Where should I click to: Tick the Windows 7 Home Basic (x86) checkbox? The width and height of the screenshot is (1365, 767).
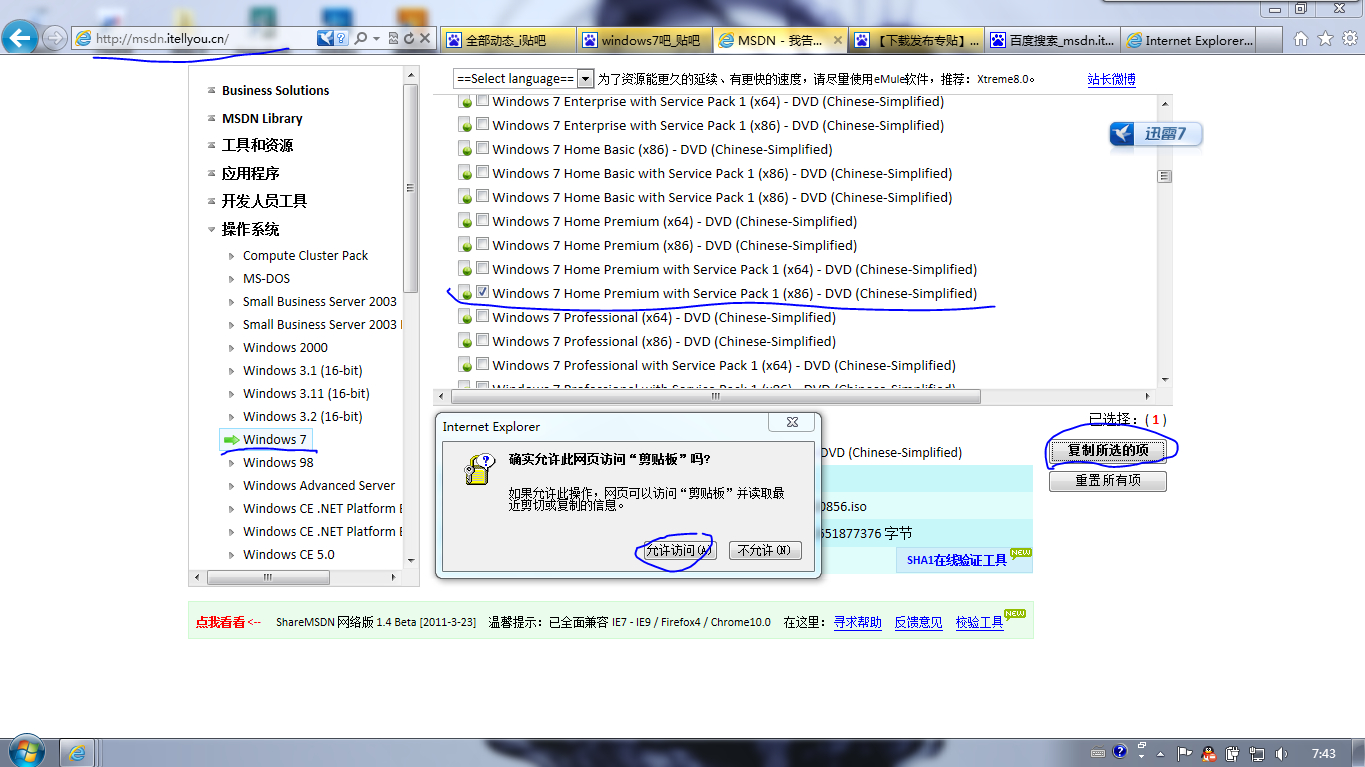[483, 149]
